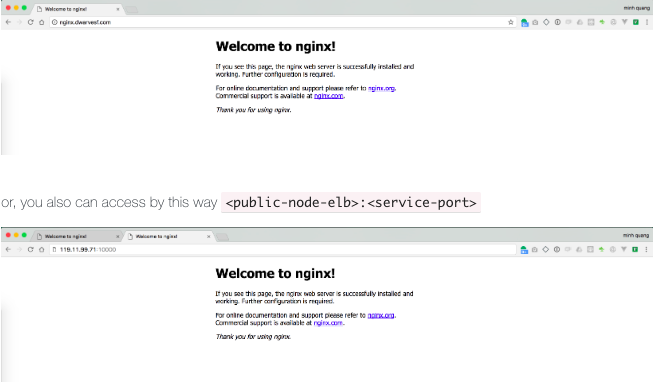Click home icon in top browser window
This screenshot has width=656, height=383.
point(41,22)
